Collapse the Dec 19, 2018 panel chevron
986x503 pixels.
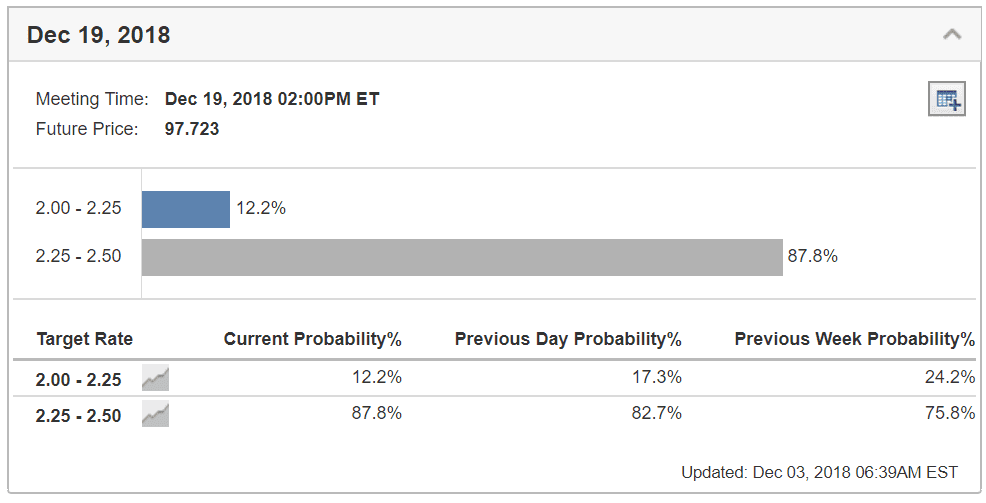click(952, 35)
